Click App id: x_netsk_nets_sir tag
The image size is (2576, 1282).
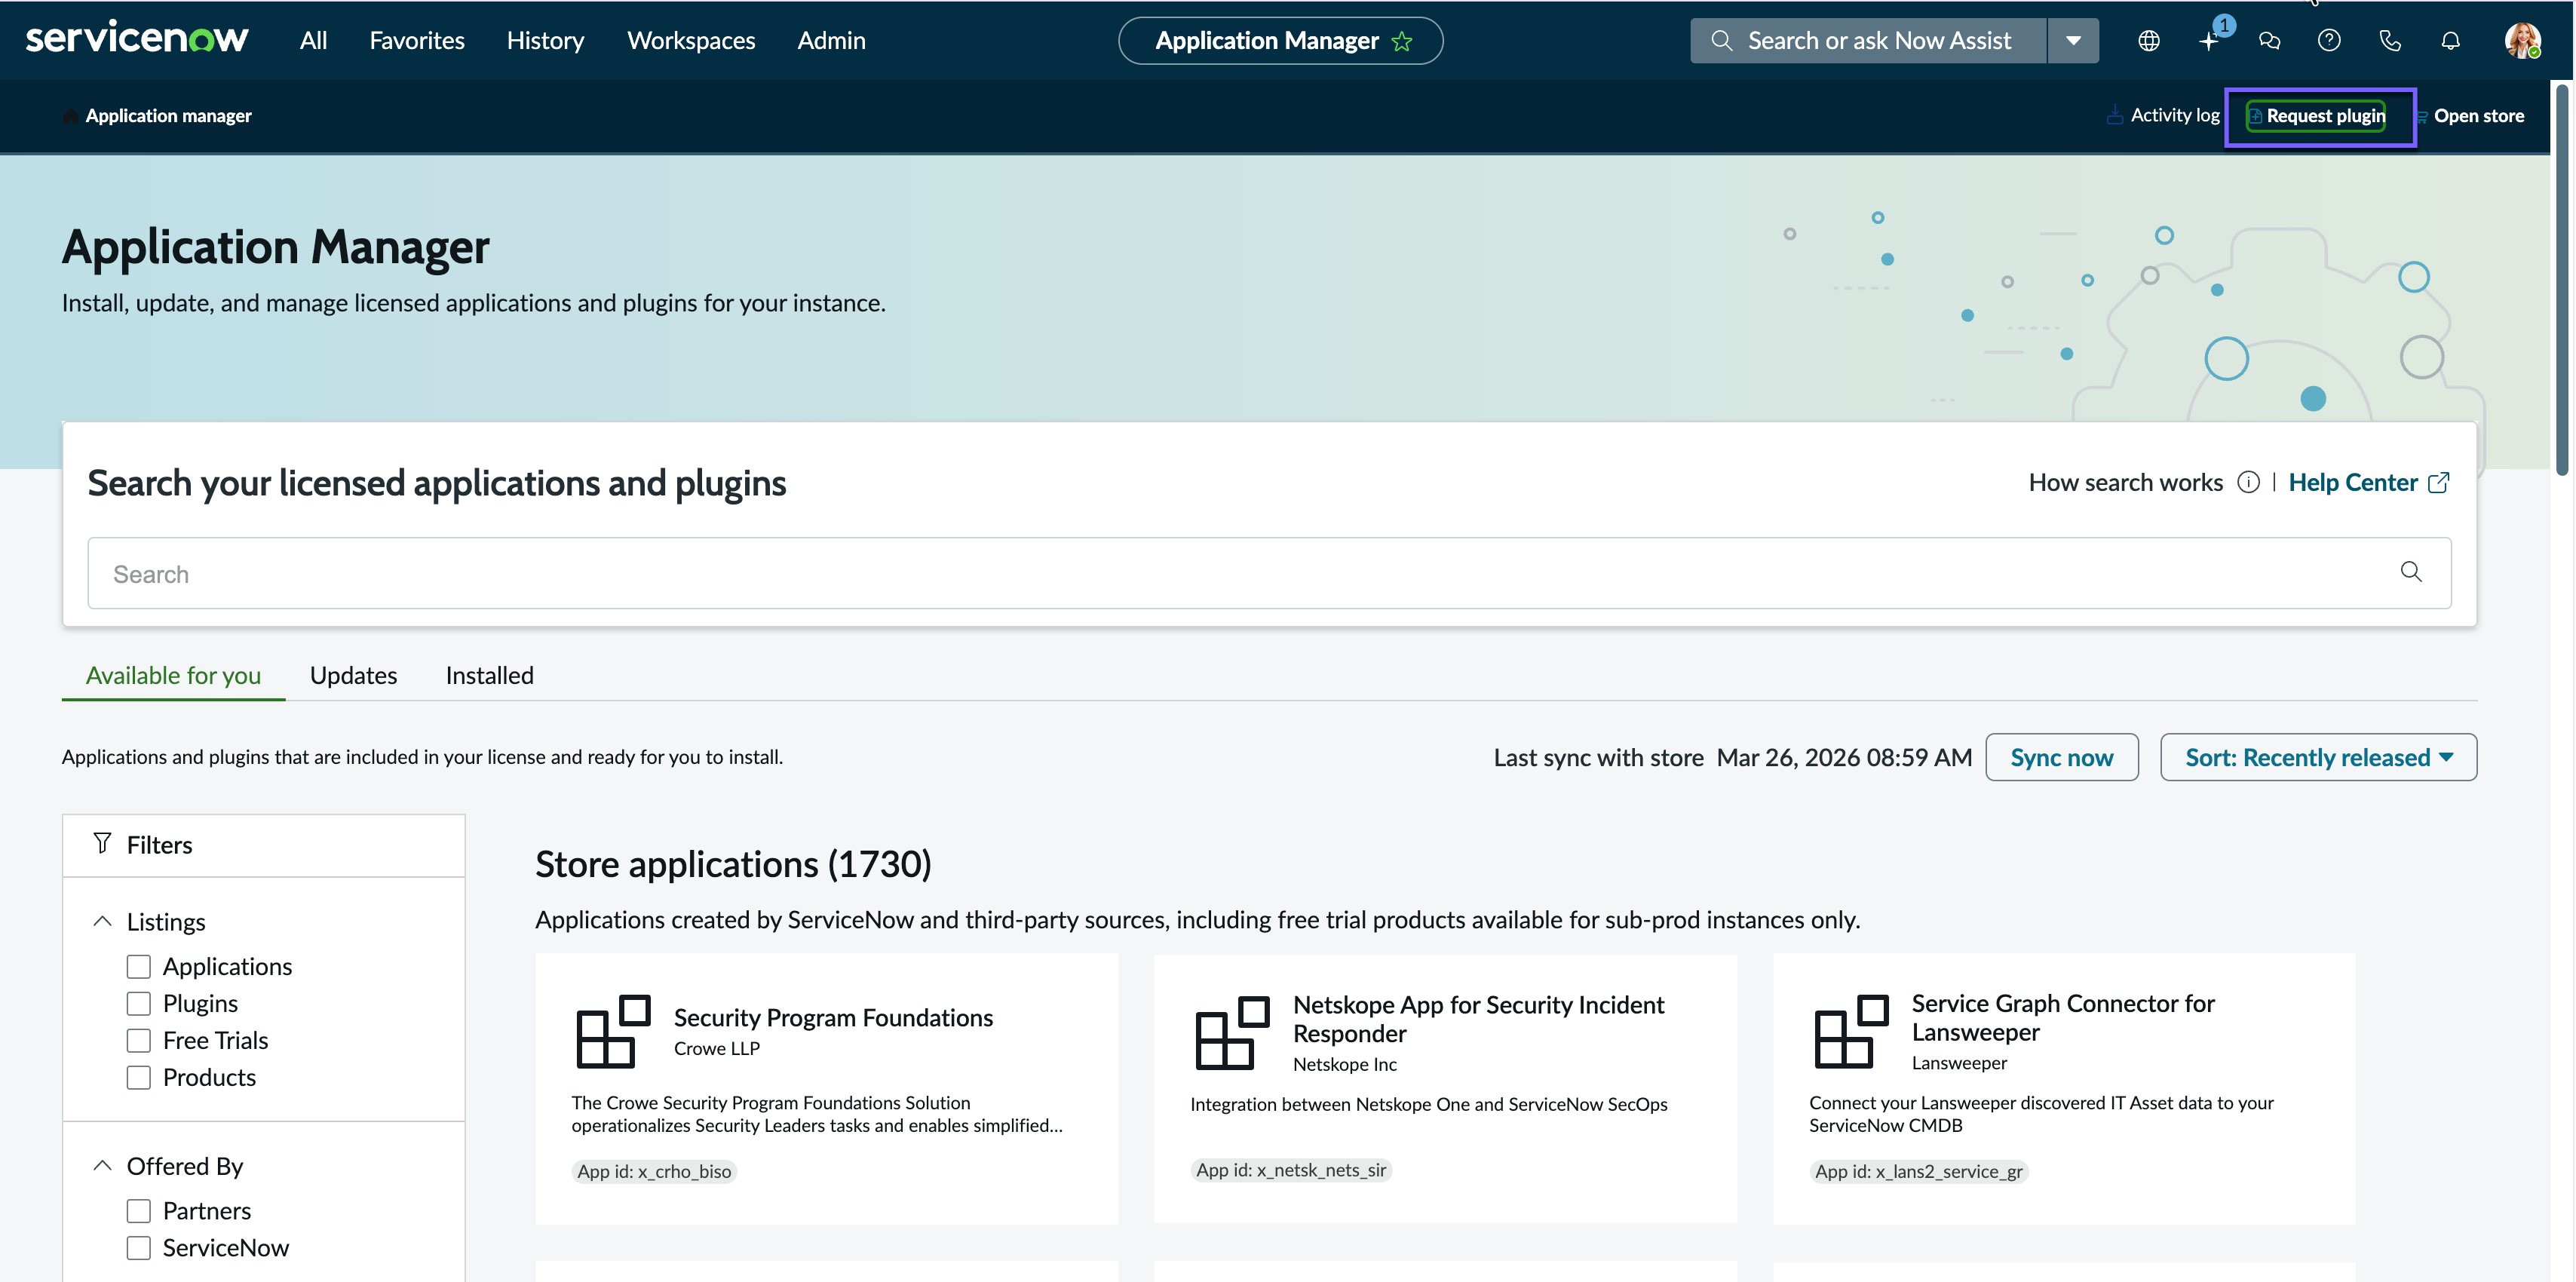click(x=1291, y=1170)
